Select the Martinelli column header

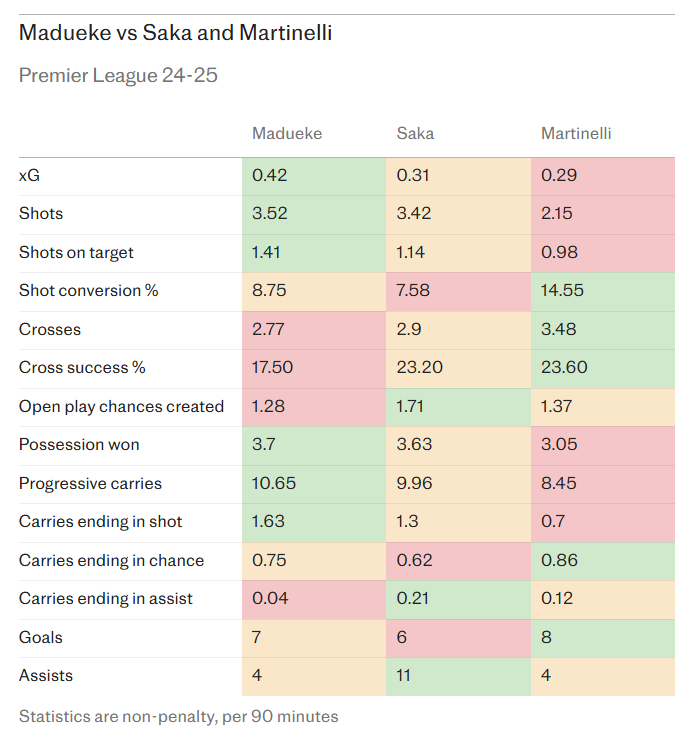576,133
